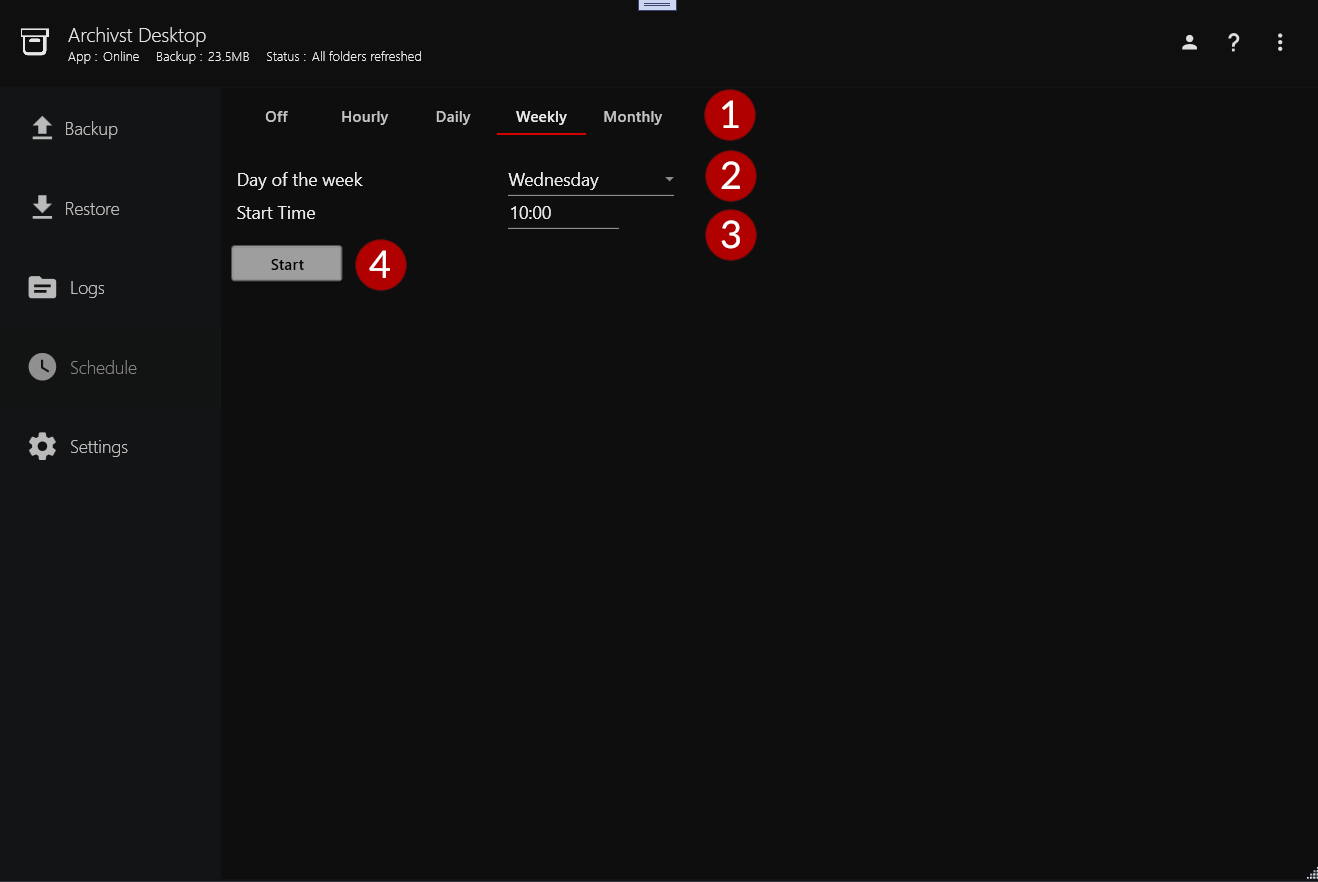Click the Backup upload arrow icon

pyautogui.click(x=42, y=128)
